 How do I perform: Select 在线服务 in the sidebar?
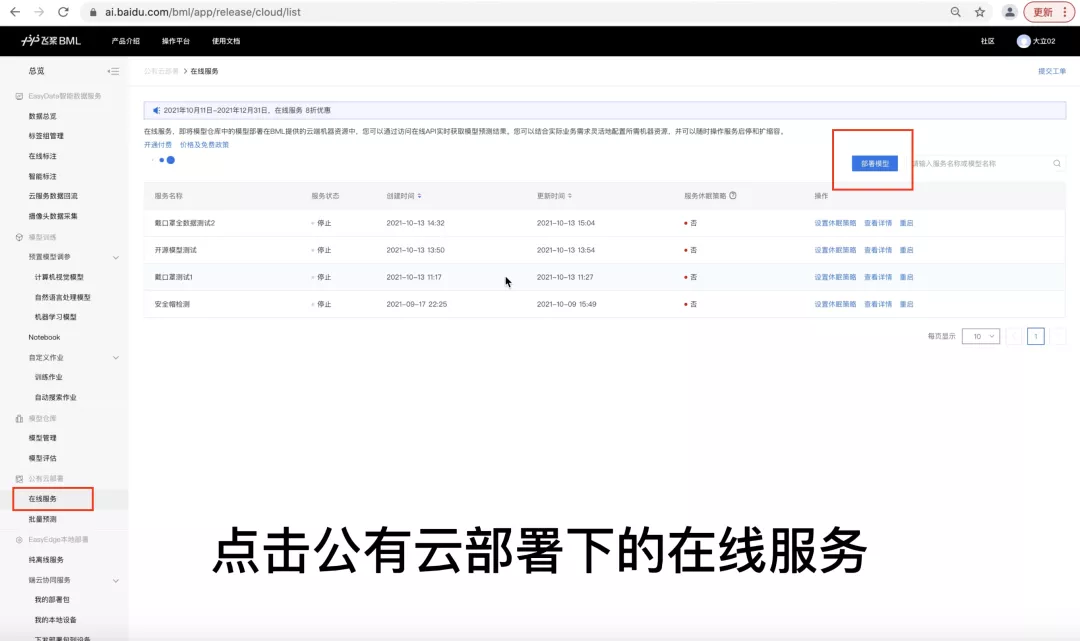43,498
